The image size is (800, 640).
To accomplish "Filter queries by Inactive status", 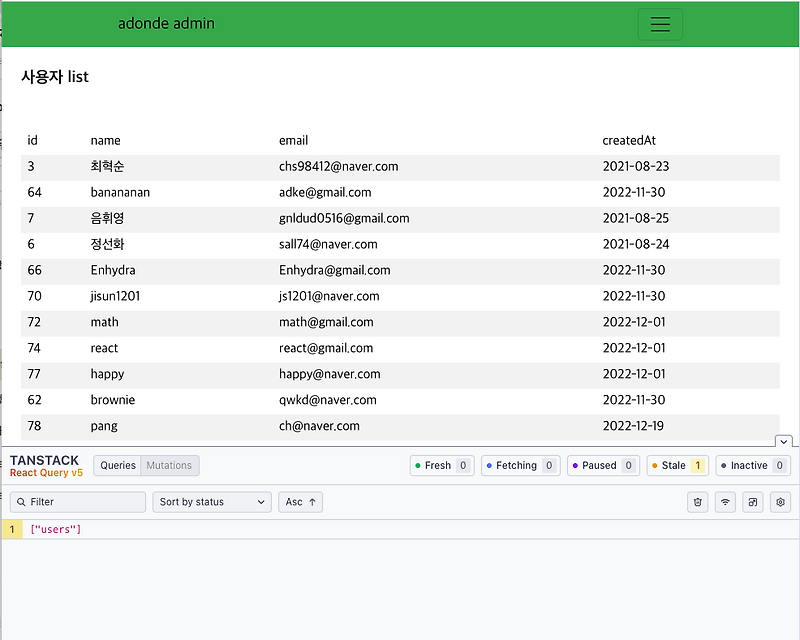I will 752,465.
